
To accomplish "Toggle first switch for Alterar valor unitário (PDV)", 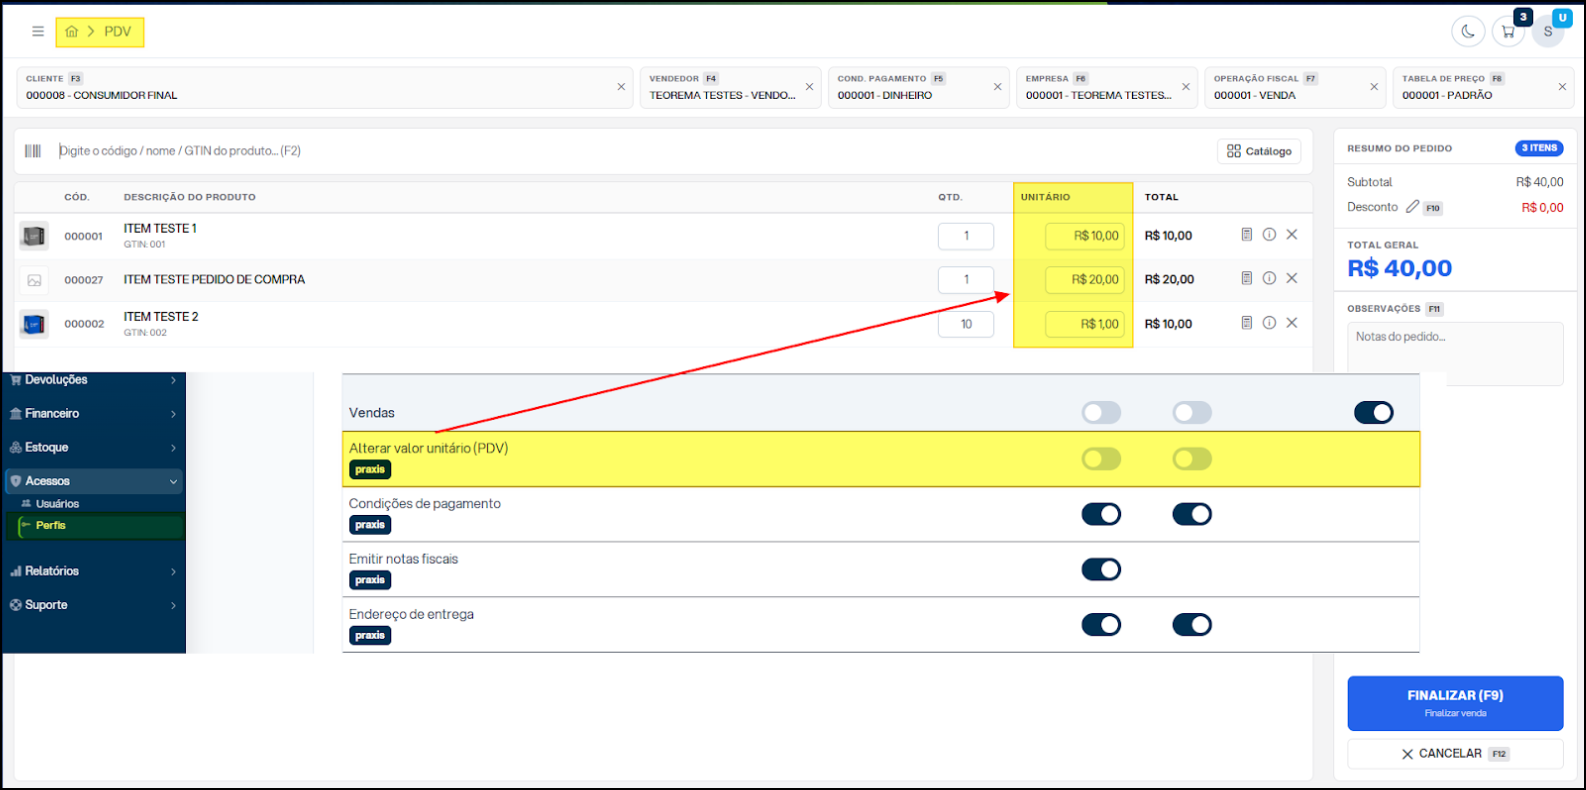I will (1101, 459).
